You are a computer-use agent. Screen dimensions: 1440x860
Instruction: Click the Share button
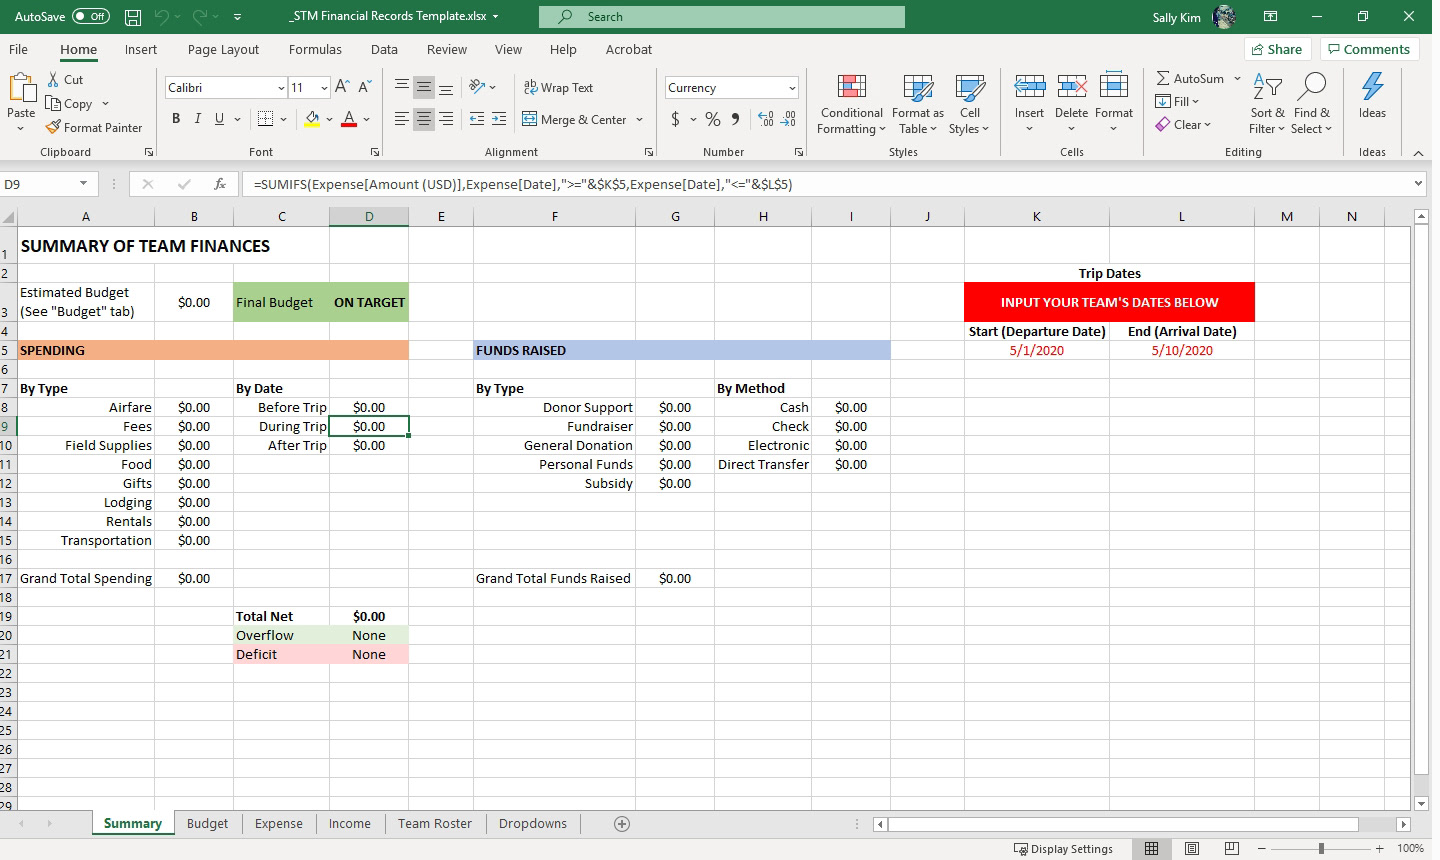(1277, 49)
